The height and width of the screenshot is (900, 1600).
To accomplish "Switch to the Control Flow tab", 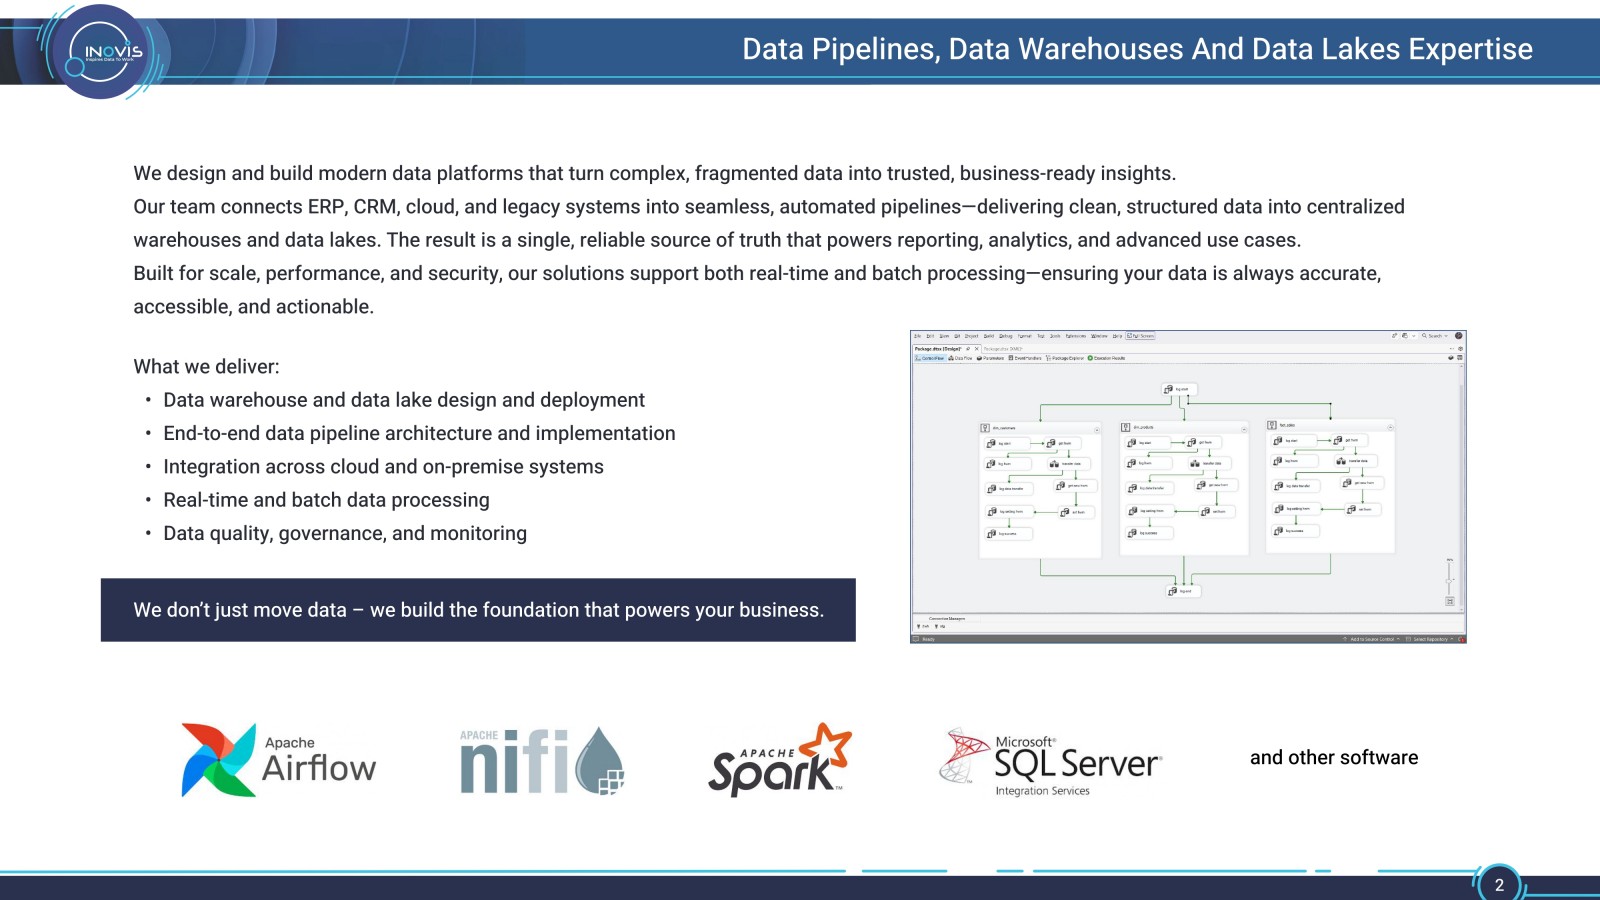I will pos(929,358).
